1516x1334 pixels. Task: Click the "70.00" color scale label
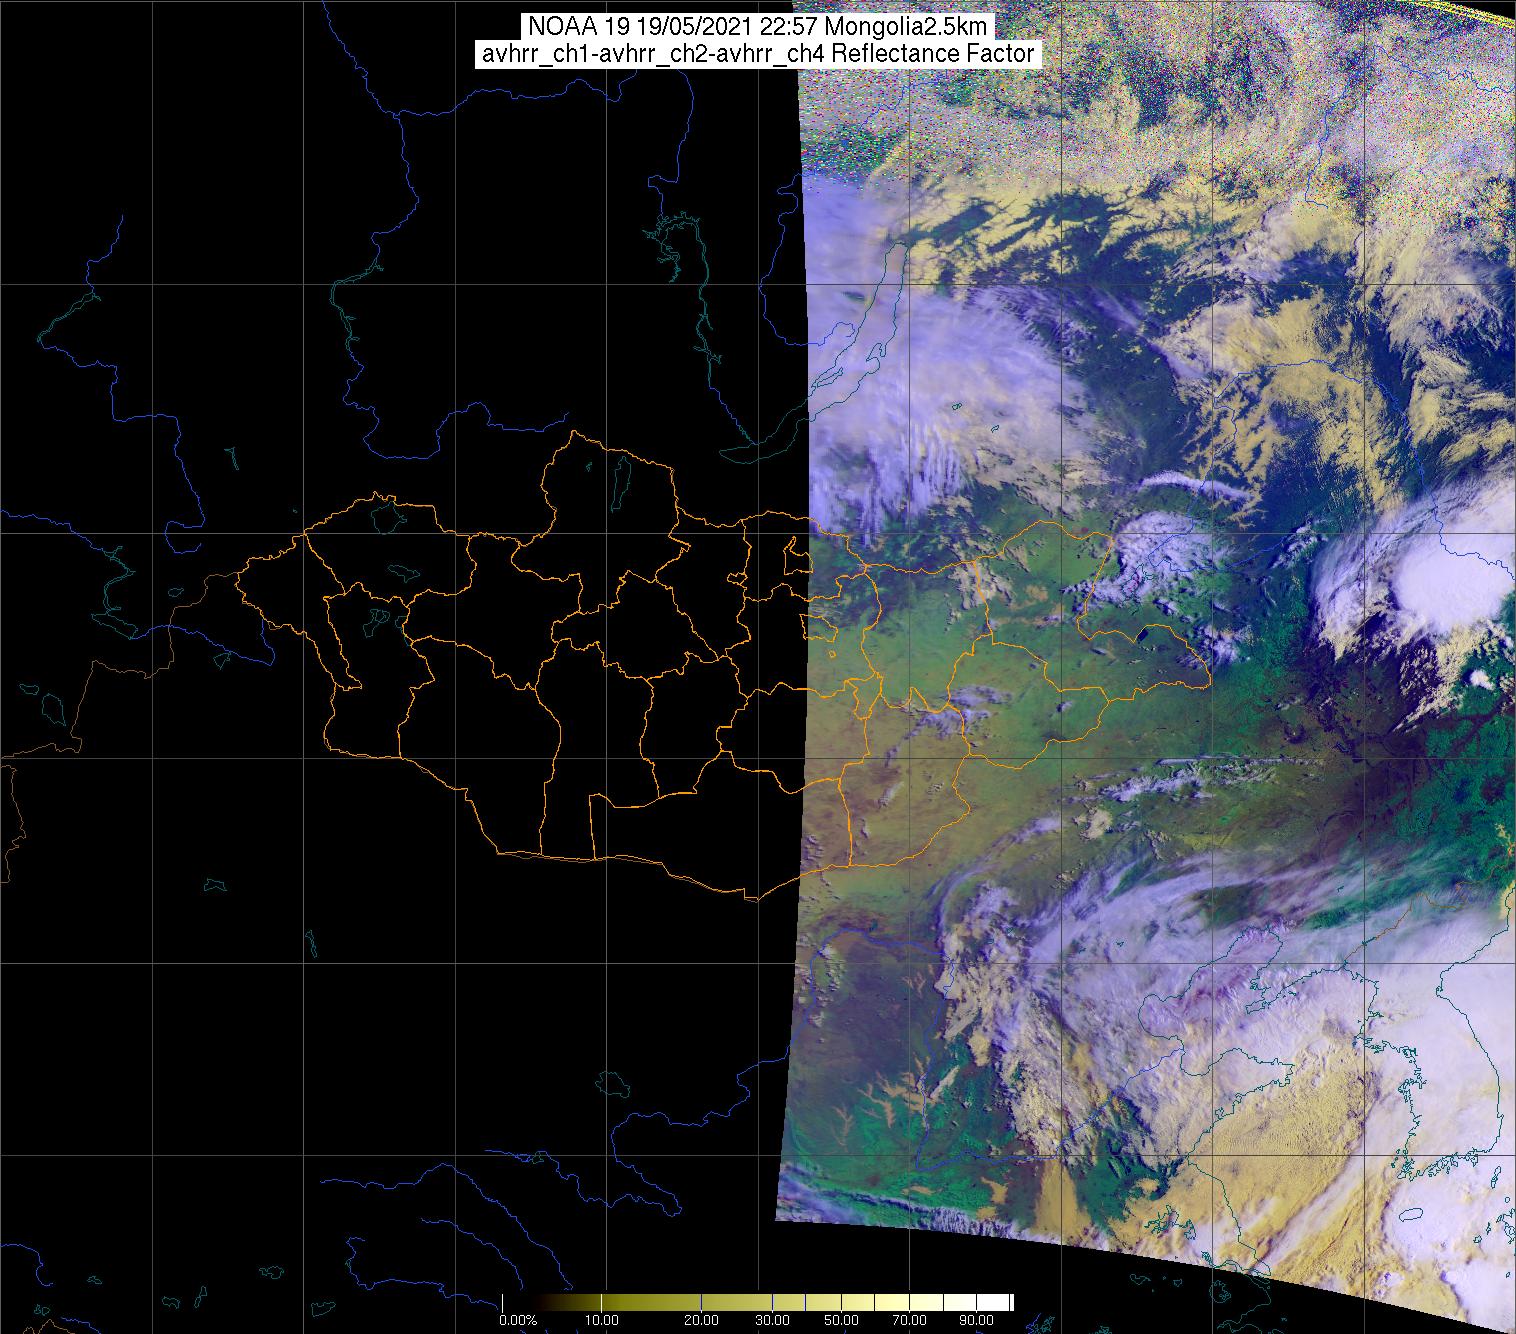(x=910, y=1320)
